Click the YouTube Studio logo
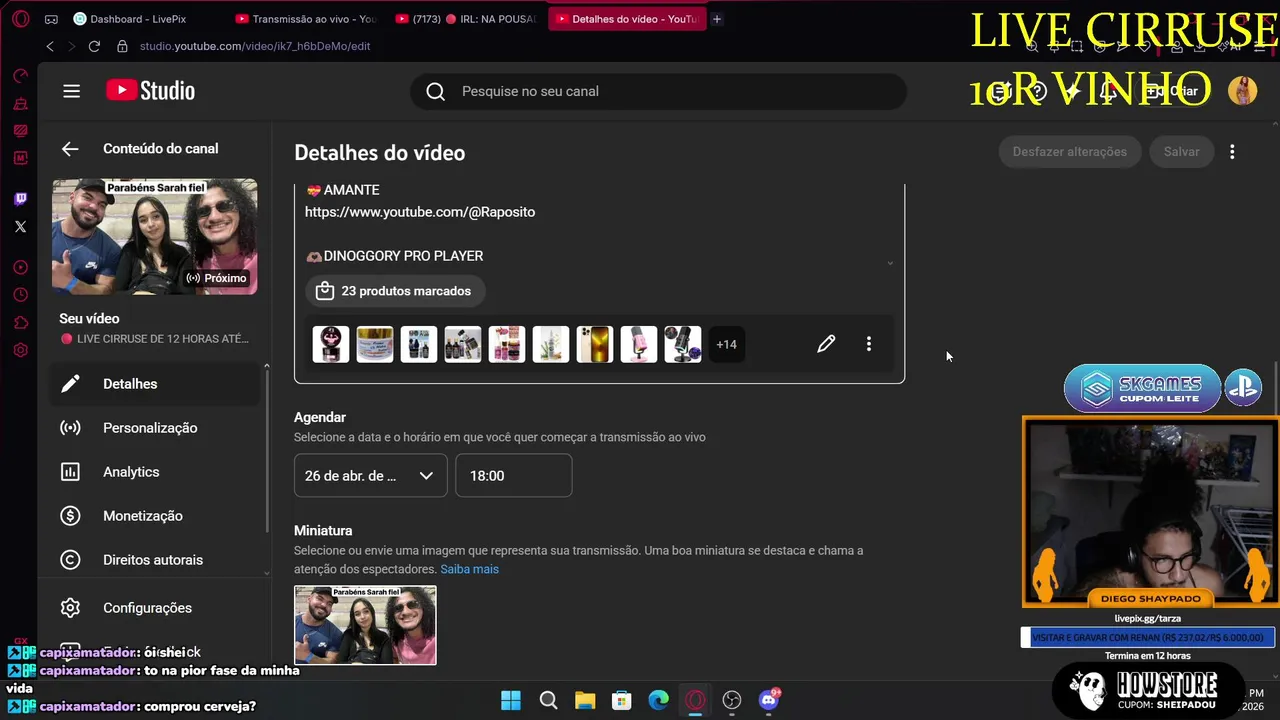 coord(151,91)
